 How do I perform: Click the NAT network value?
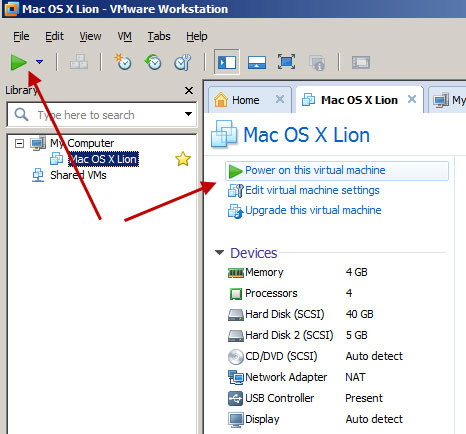(x=355, y=377)
